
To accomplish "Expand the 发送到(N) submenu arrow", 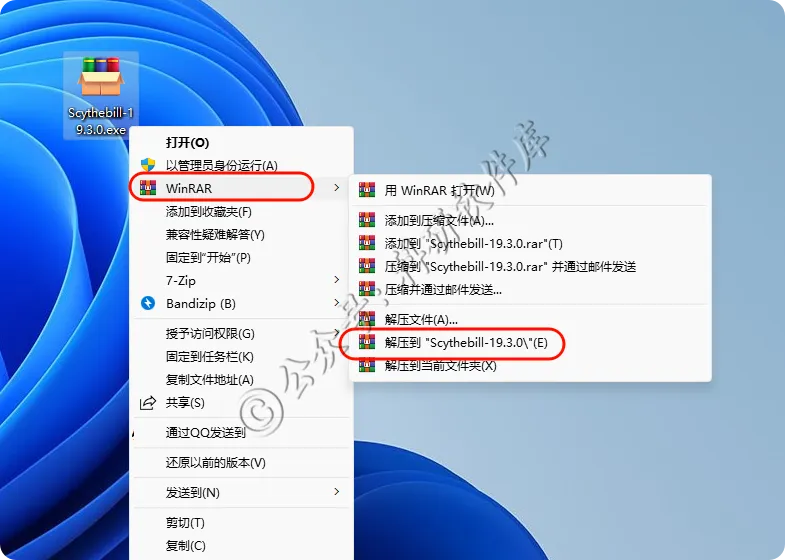I will click(x=336, y=492).
